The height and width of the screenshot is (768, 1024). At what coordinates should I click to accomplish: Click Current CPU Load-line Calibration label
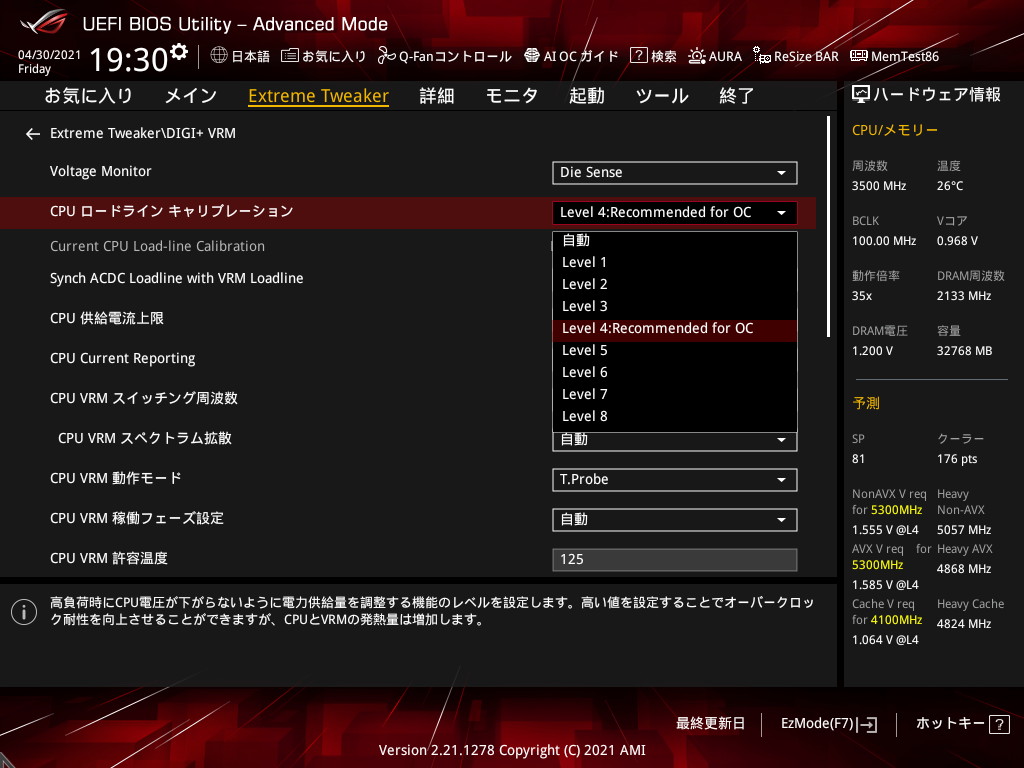click(x=157, y=246)
